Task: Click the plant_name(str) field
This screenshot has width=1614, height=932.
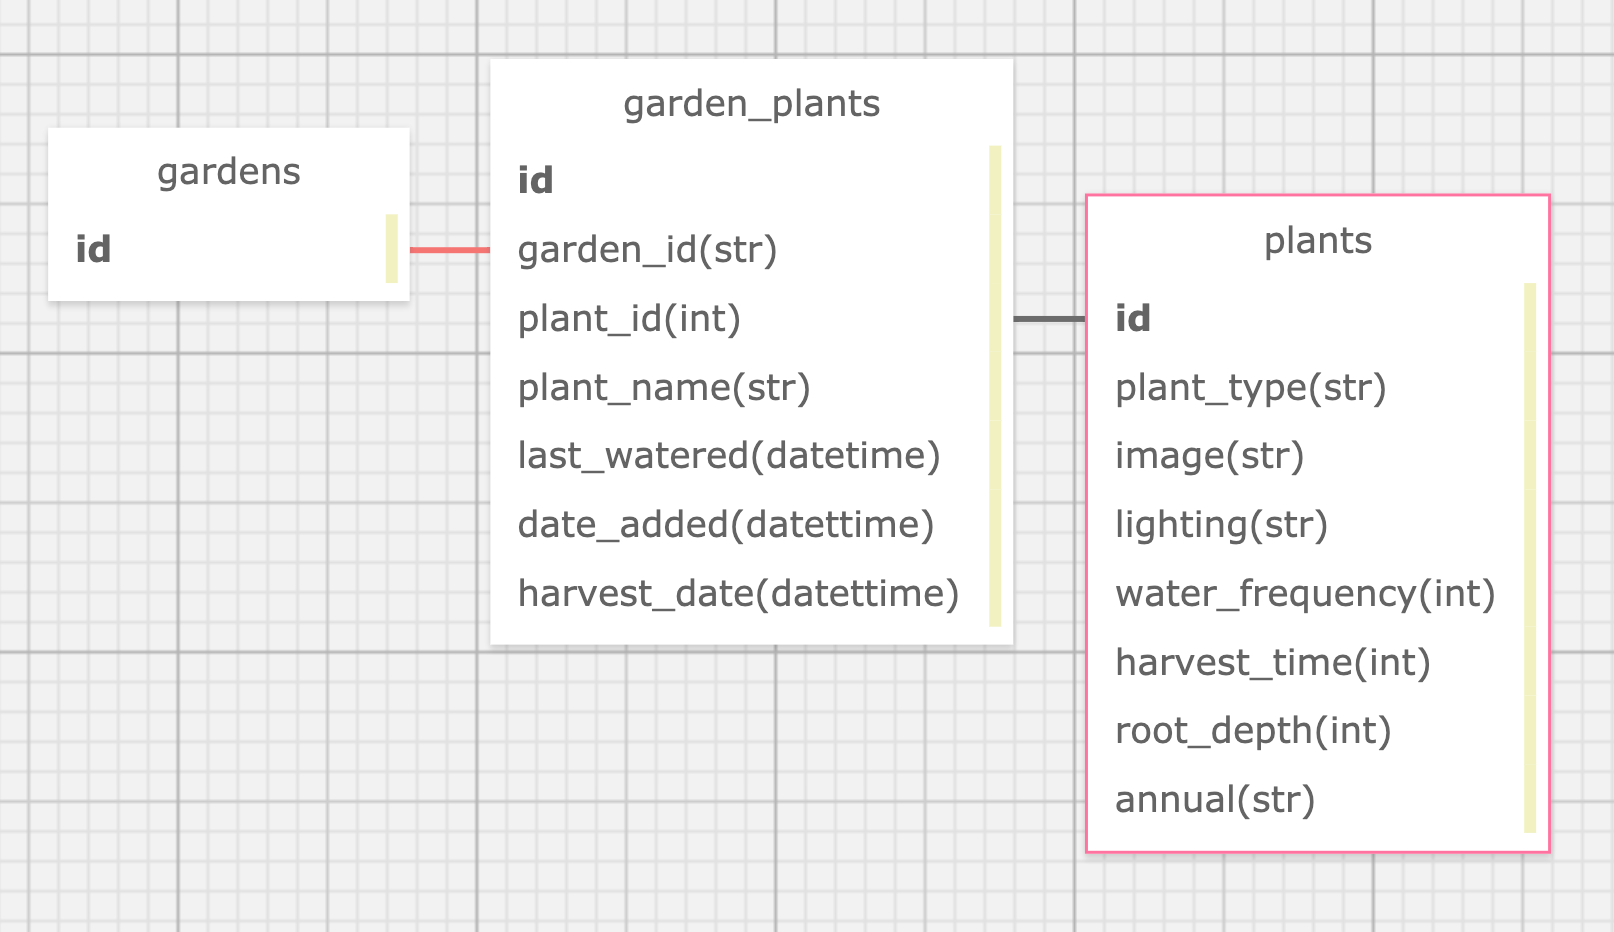Action: click(x=663, y=387)
